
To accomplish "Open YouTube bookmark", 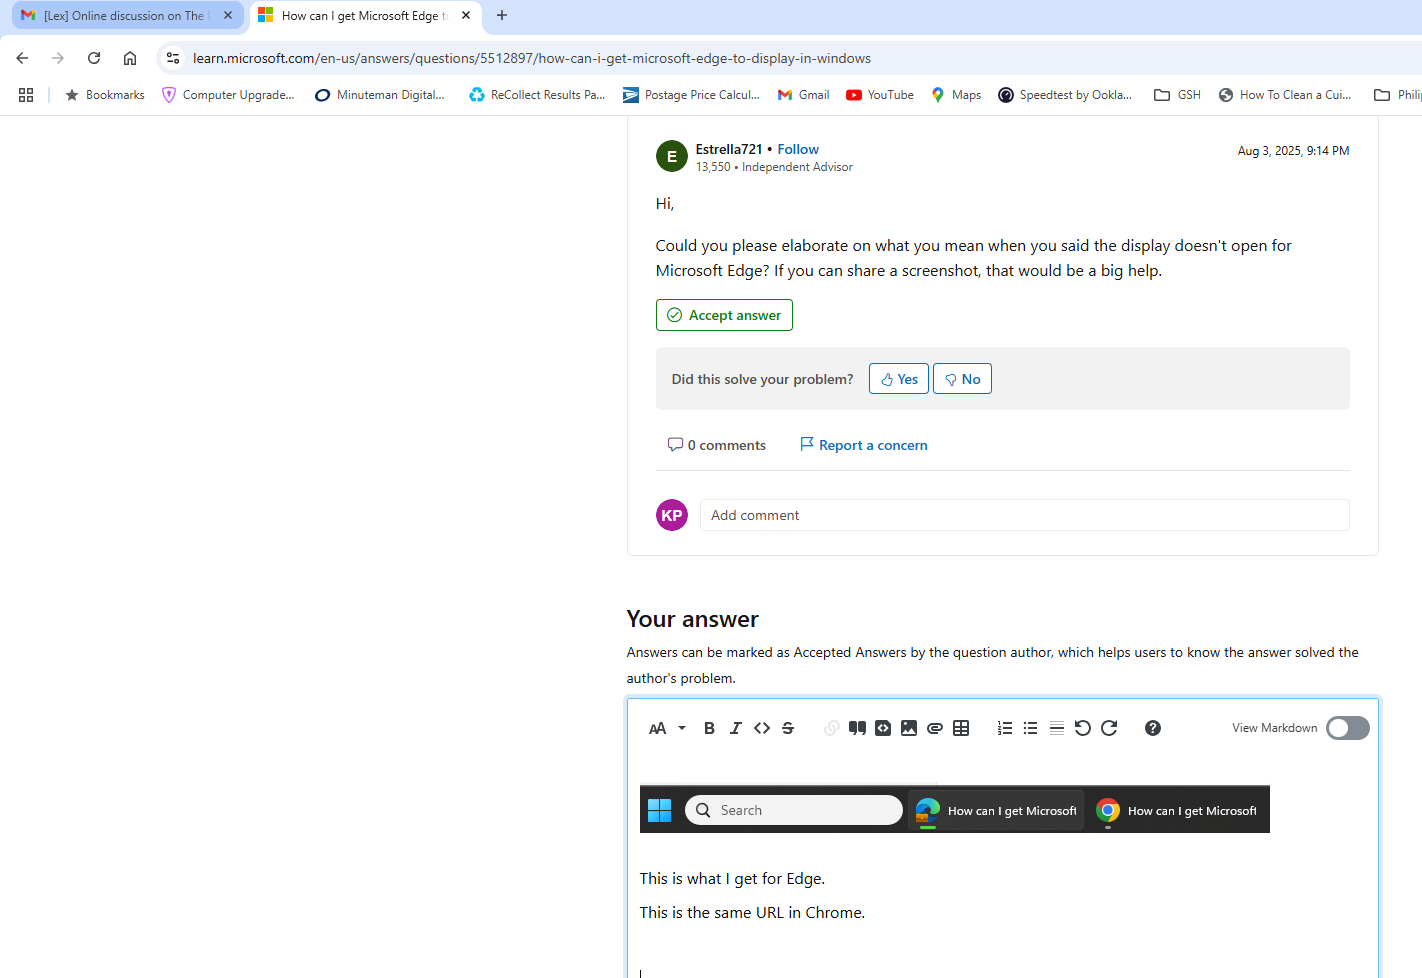I will click(x=880, y=95).
